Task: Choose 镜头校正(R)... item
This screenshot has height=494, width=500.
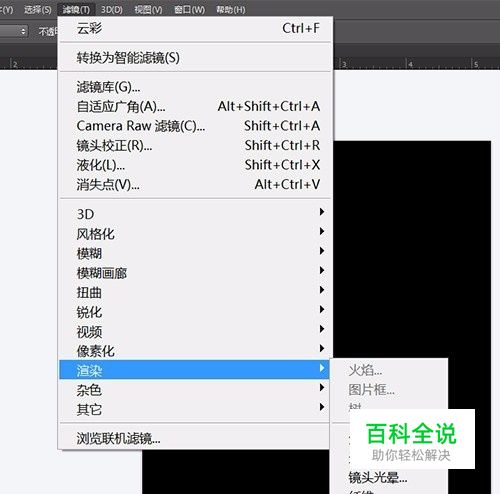Action: tap(195, 146)
